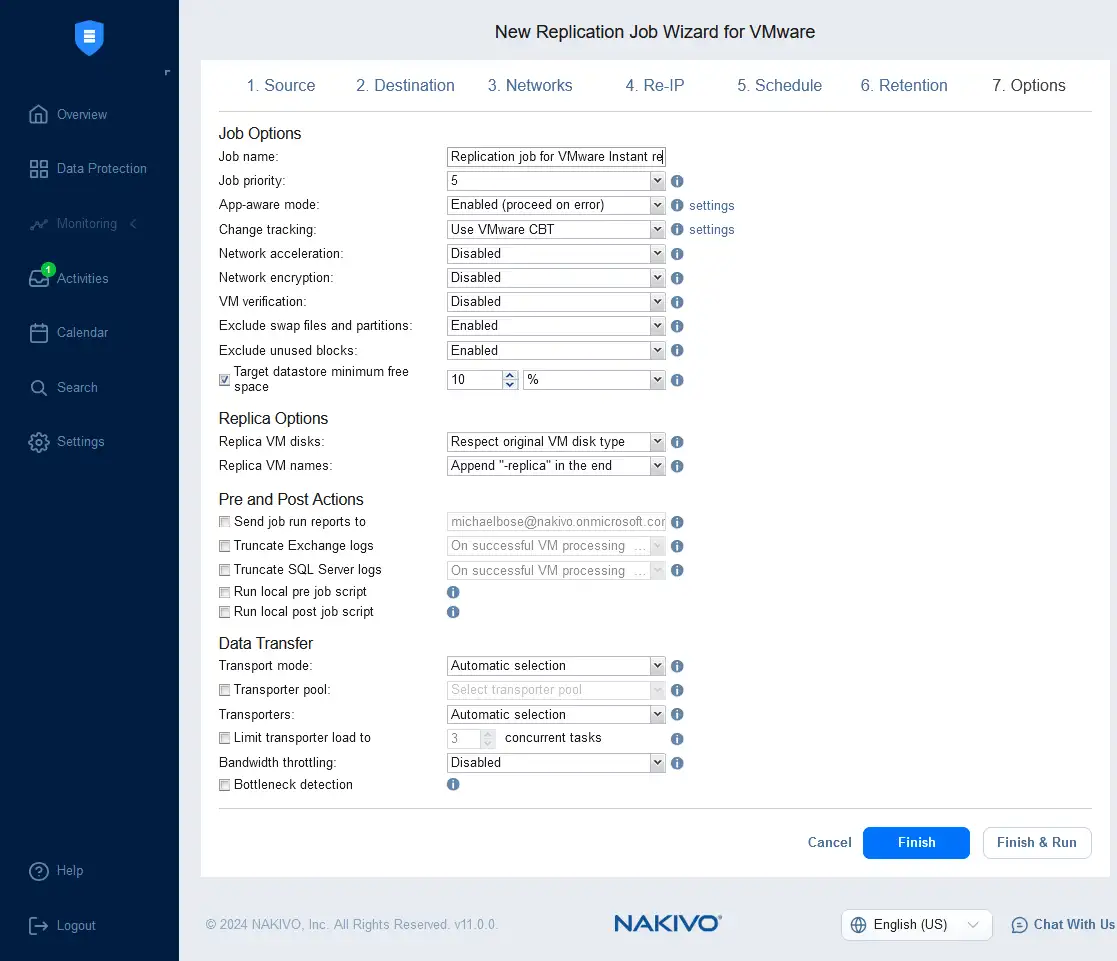The height and width of the screenshot is (961, 1117).
Task: Open the English (US) language selector
Action: point(916,925)
